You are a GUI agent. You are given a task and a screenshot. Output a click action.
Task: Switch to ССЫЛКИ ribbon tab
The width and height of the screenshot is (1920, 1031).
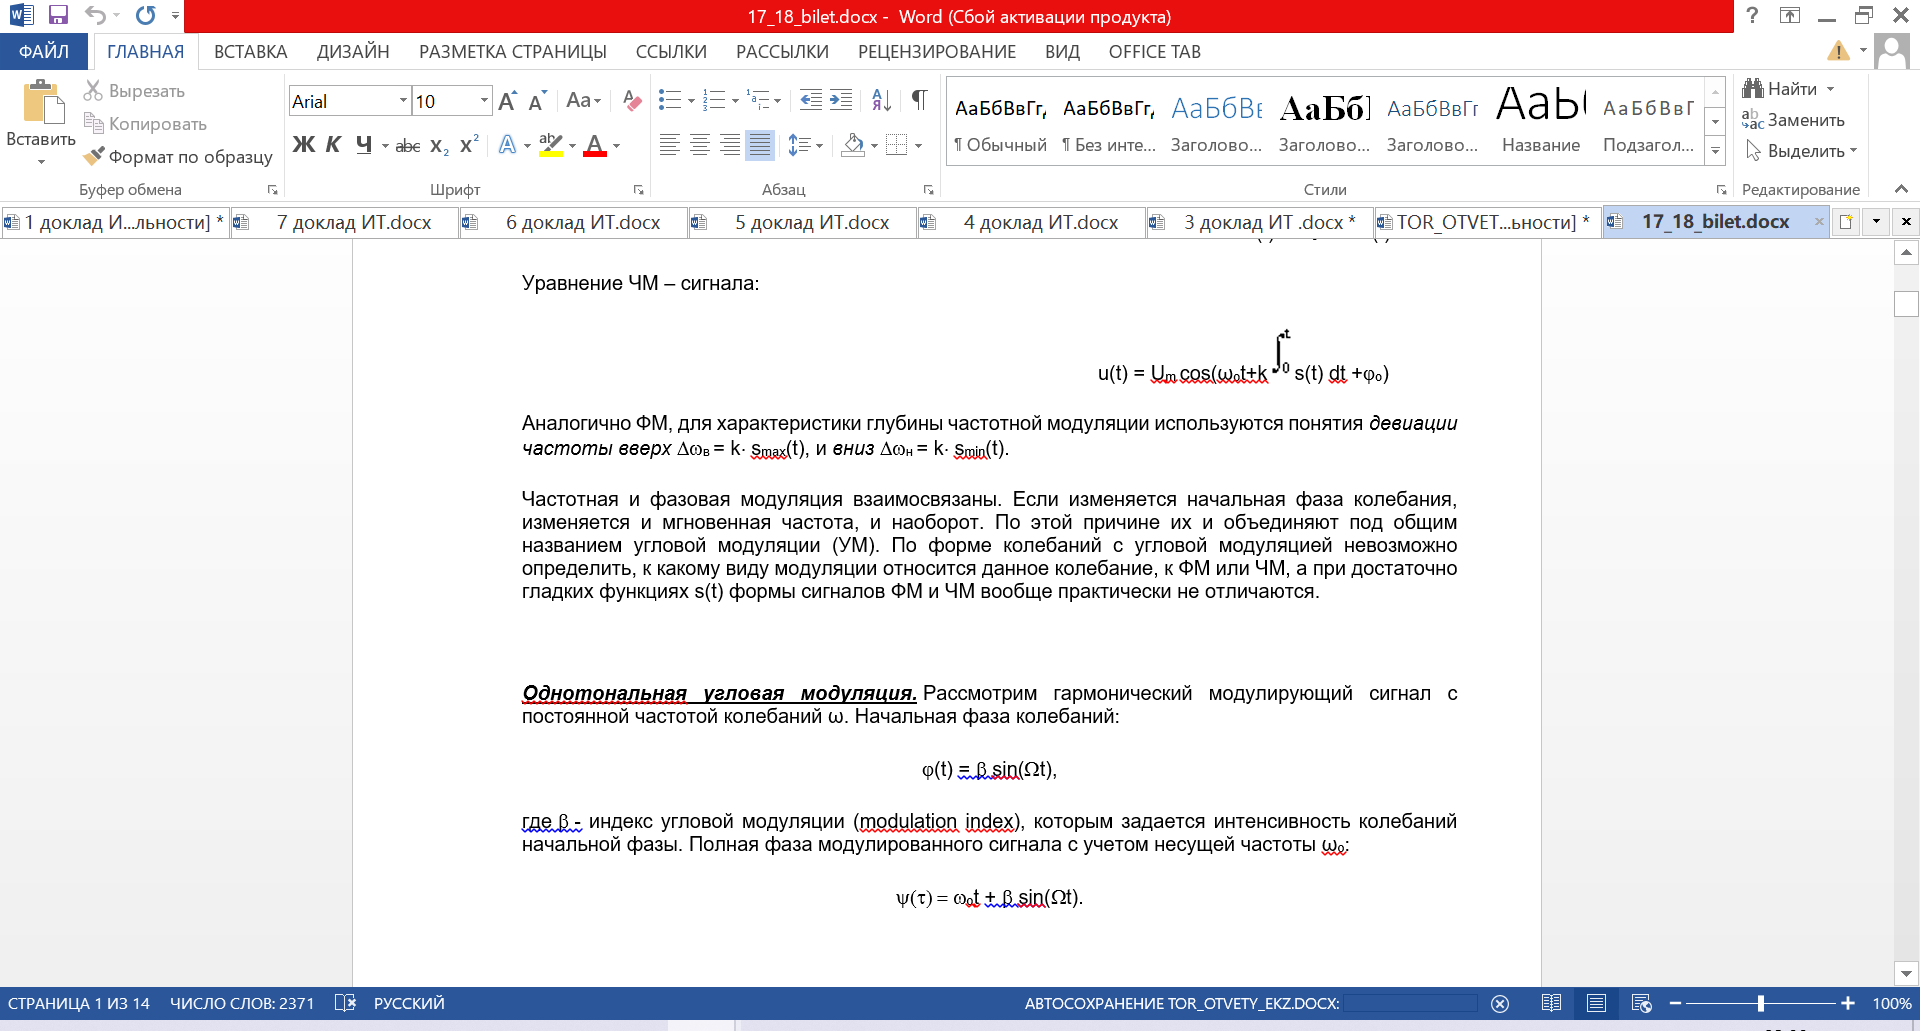(x=671, y=52)
